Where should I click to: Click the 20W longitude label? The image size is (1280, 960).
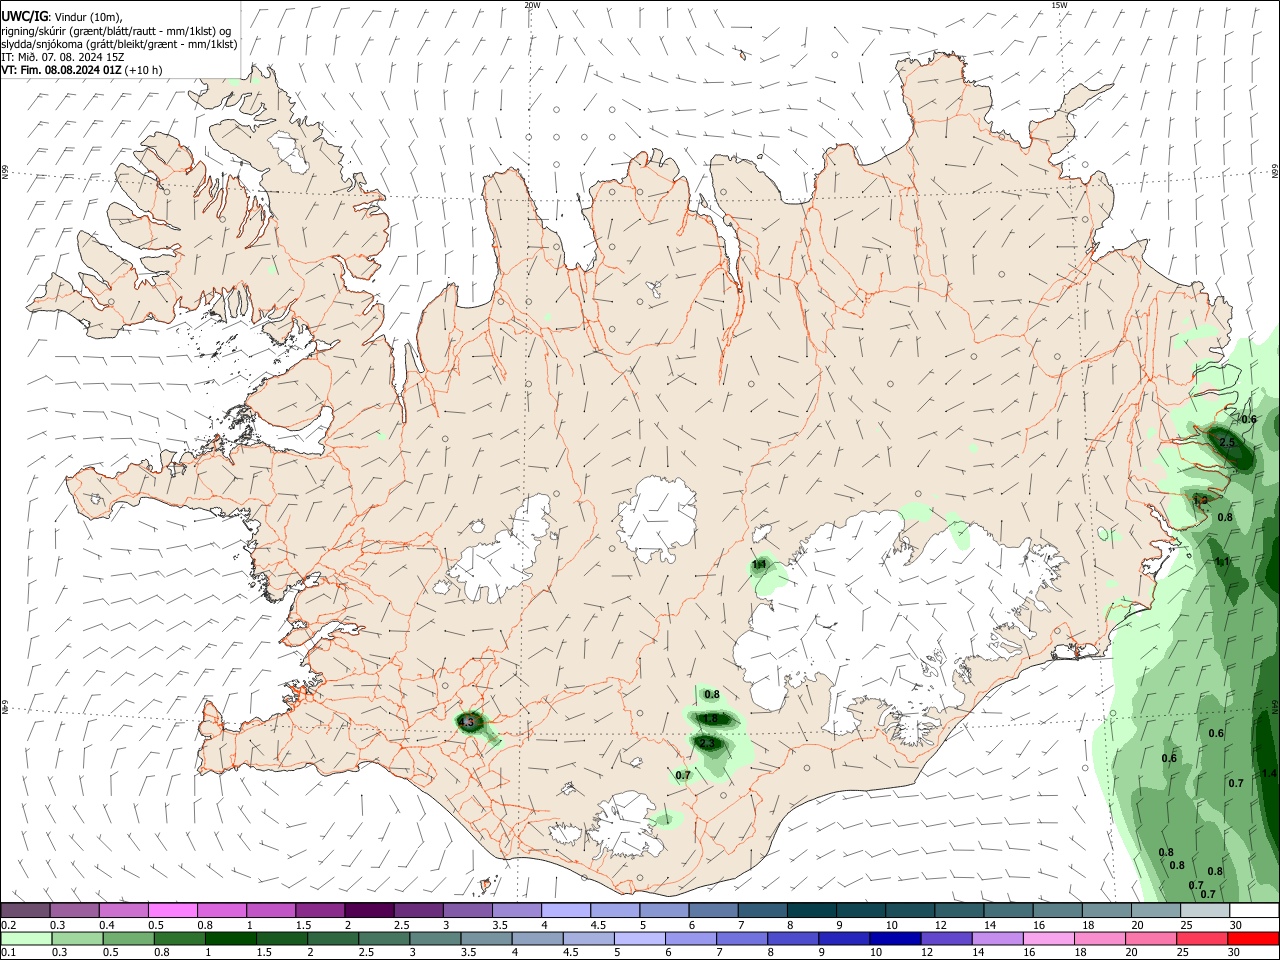532,5
